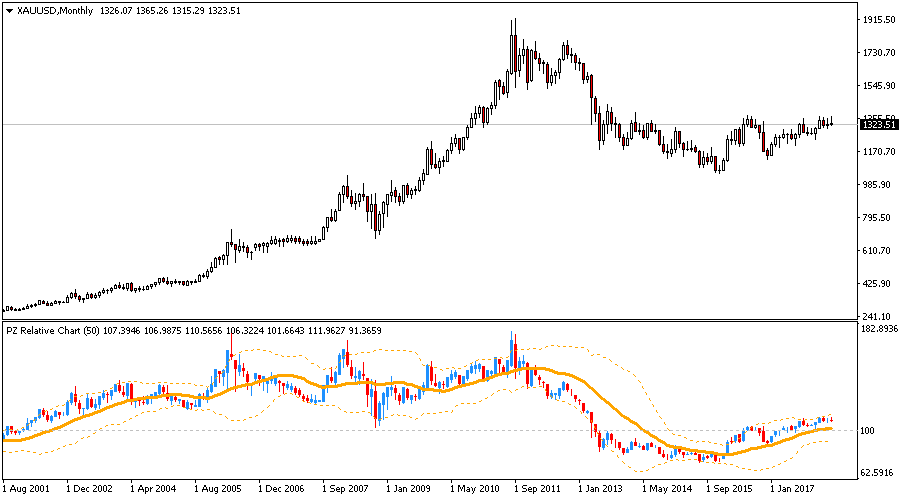Click the 1915.25 price axis label
This screenshot has height=500, width=900.
[879, 20]
